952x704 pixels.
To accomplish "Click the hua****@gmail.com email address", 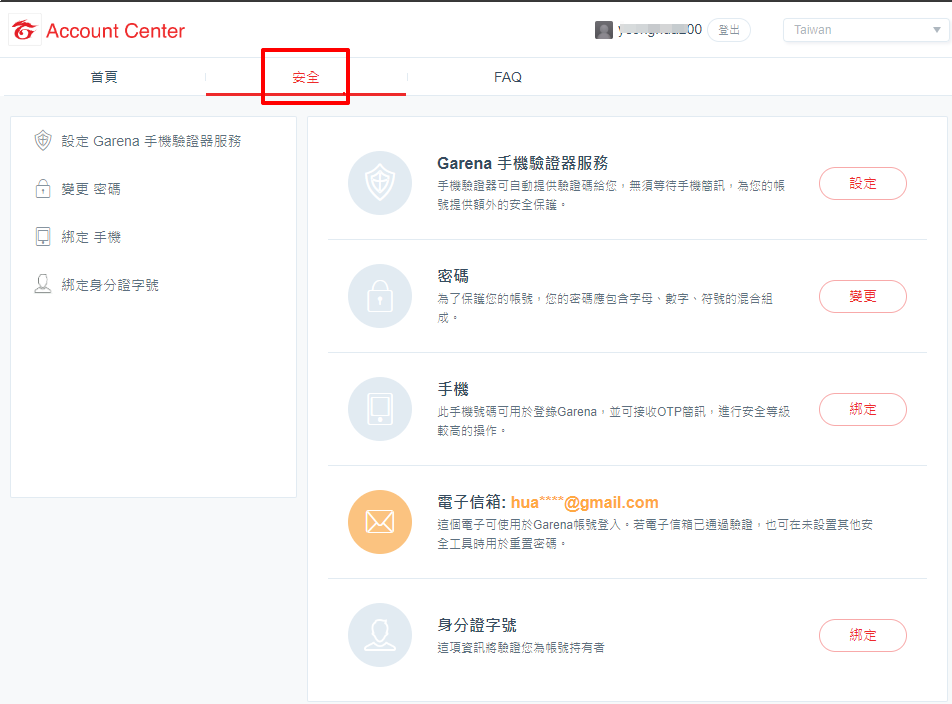I will [x=584, y=503].
